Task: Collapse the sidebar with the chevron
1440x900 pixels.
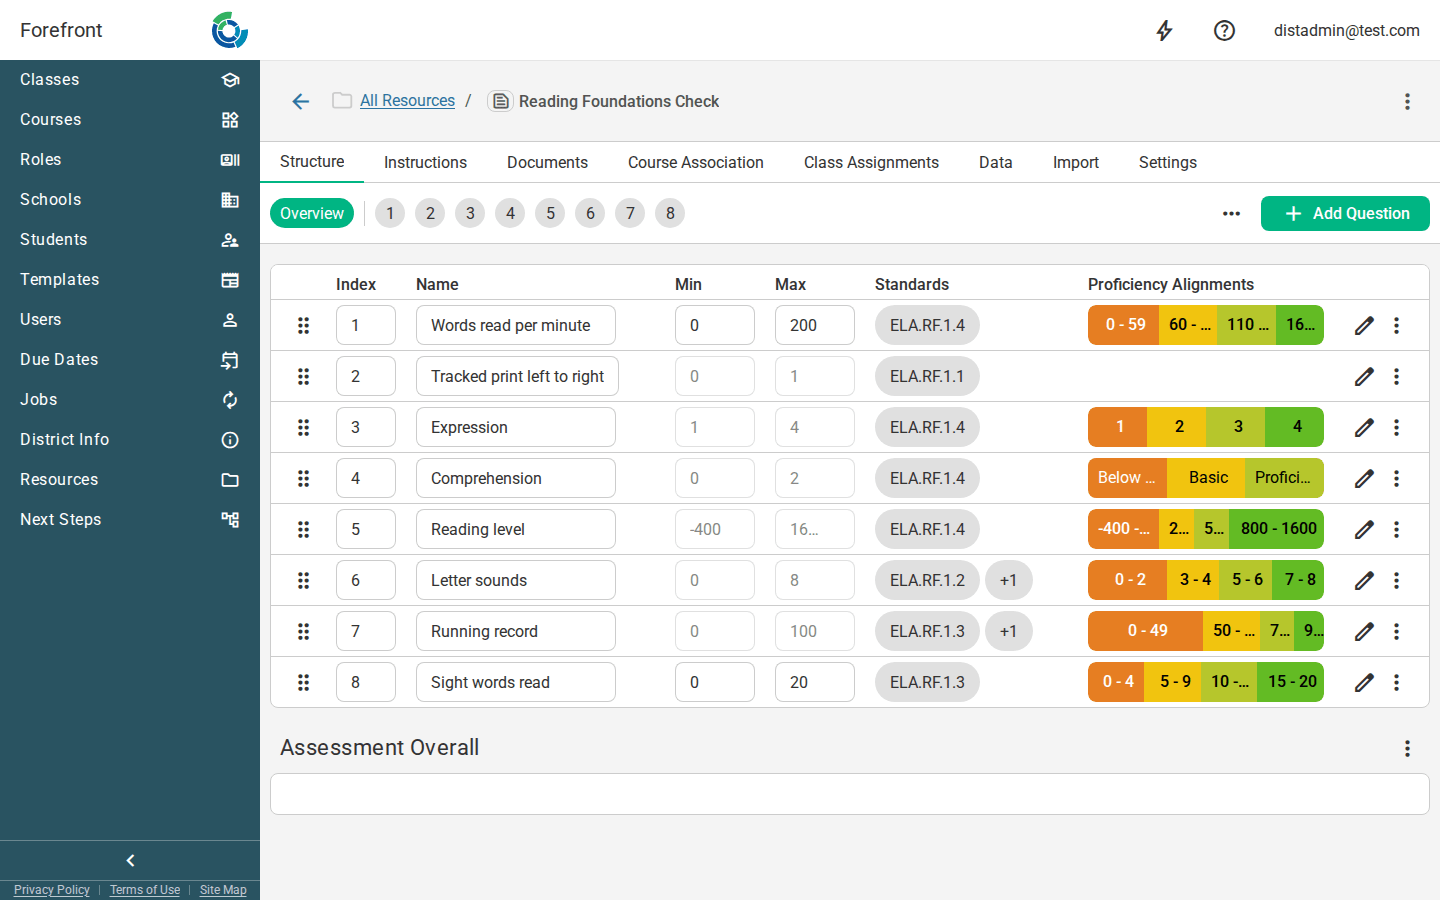Action: click(x=130, y=860)
